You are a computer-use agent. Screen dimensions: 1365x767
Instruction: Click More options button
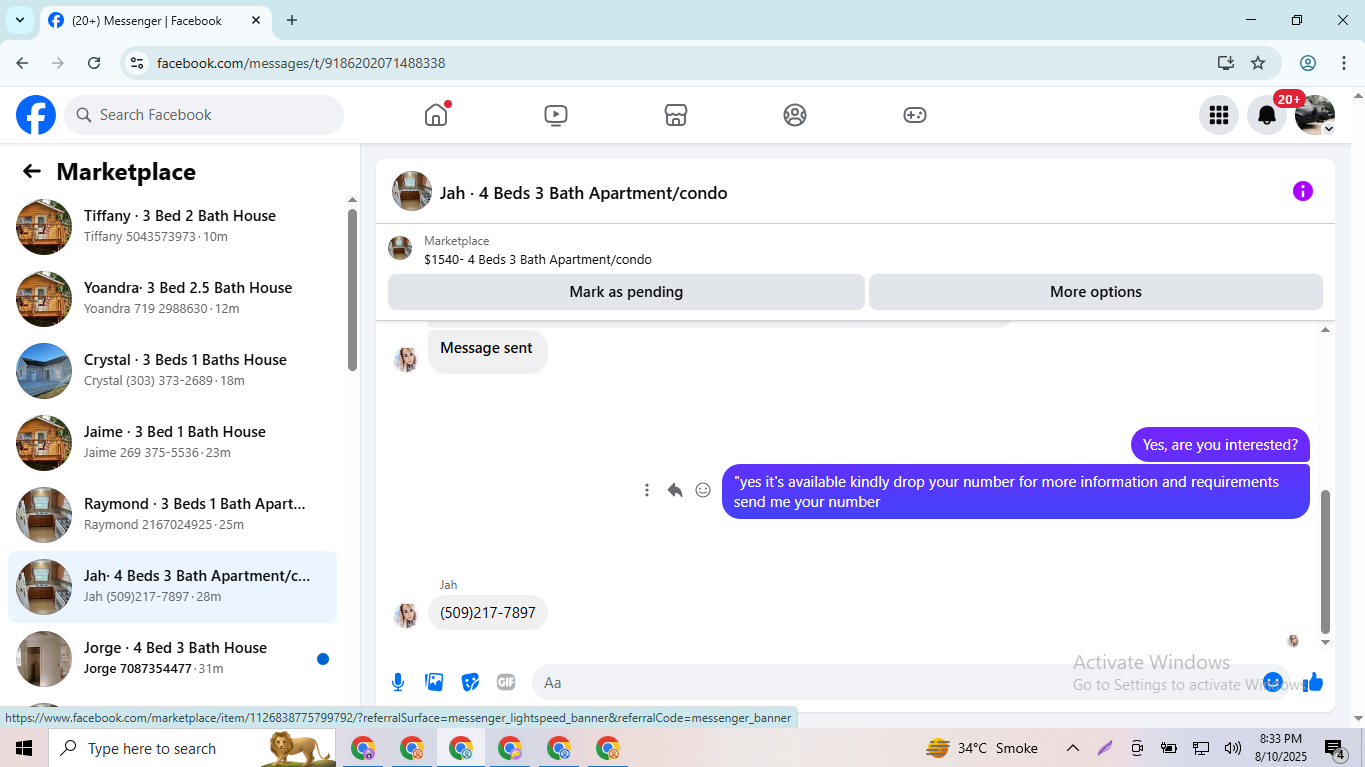[1096, 292]
